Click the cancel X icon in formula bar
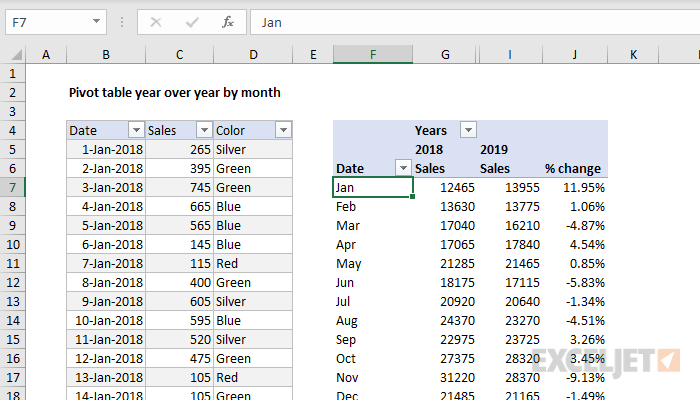 [x=156, y=22]
